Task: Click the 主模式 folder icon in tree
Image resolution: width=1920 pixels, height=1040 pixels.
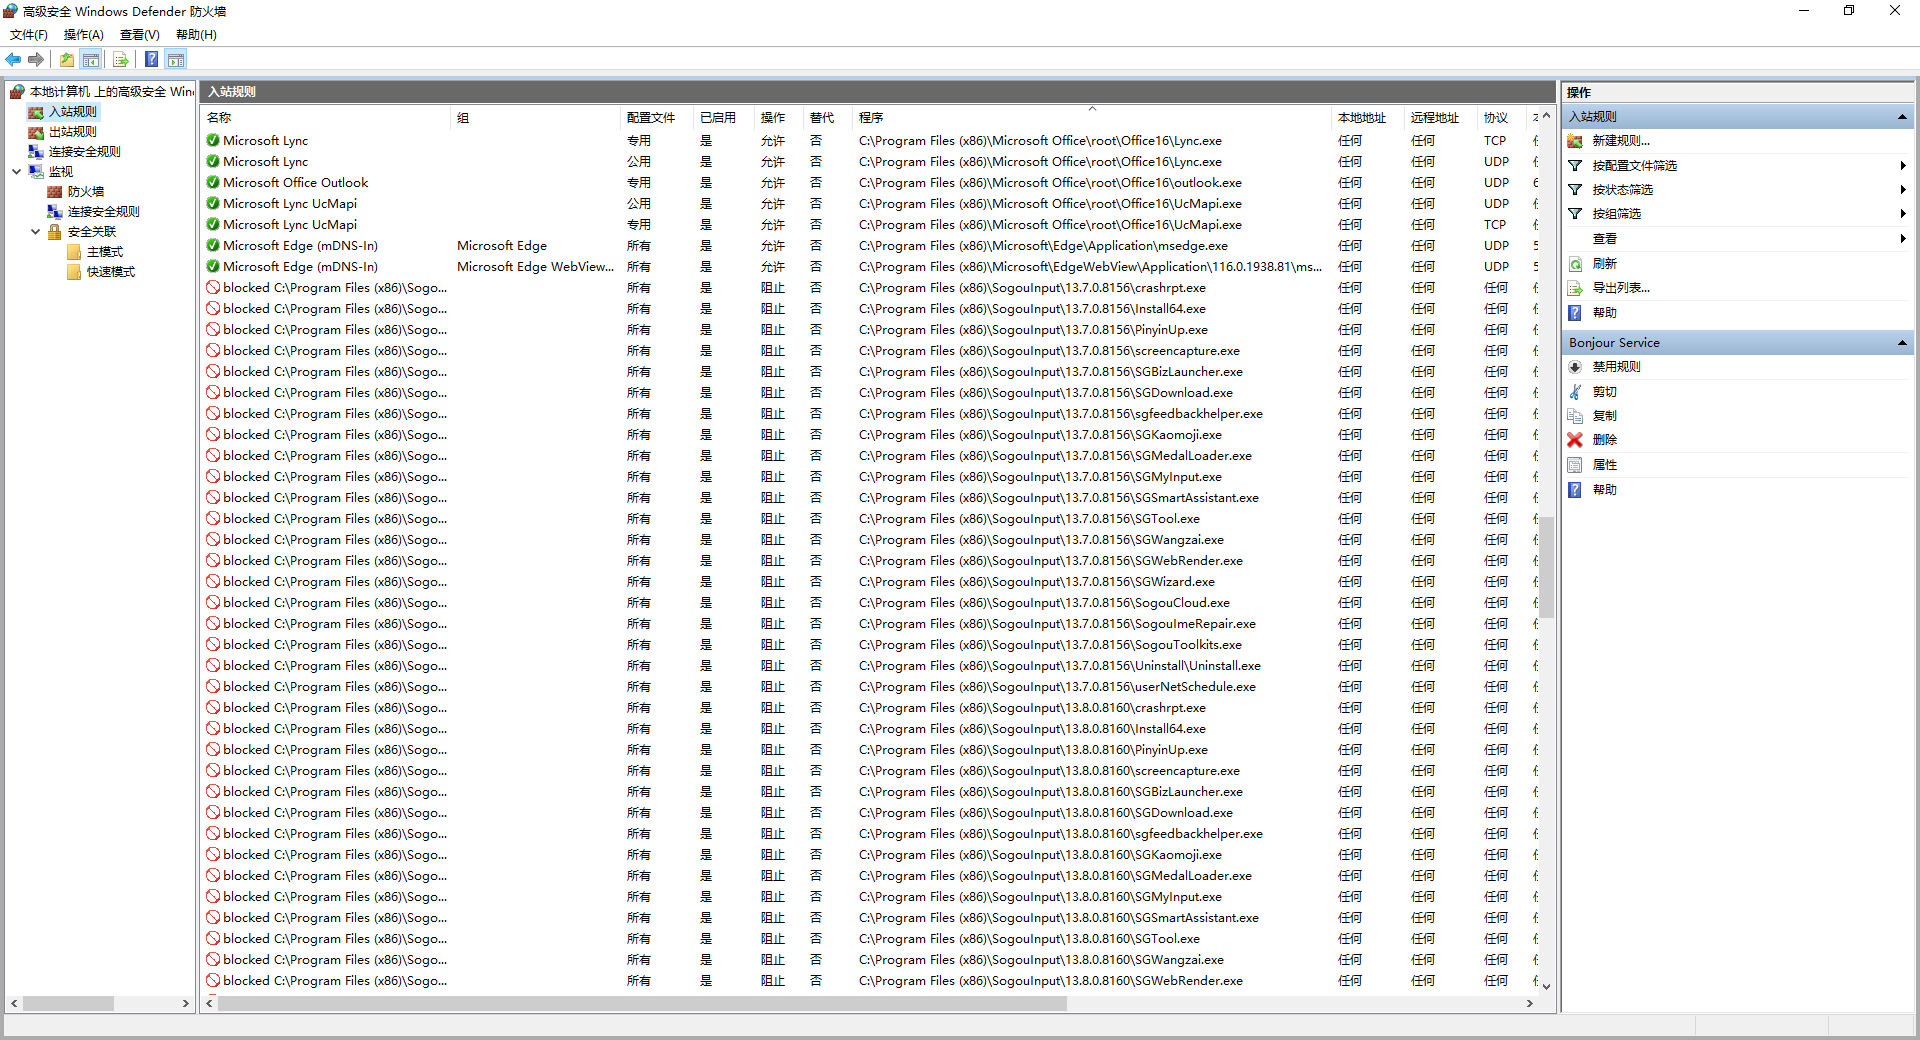Action: point(74,252)
